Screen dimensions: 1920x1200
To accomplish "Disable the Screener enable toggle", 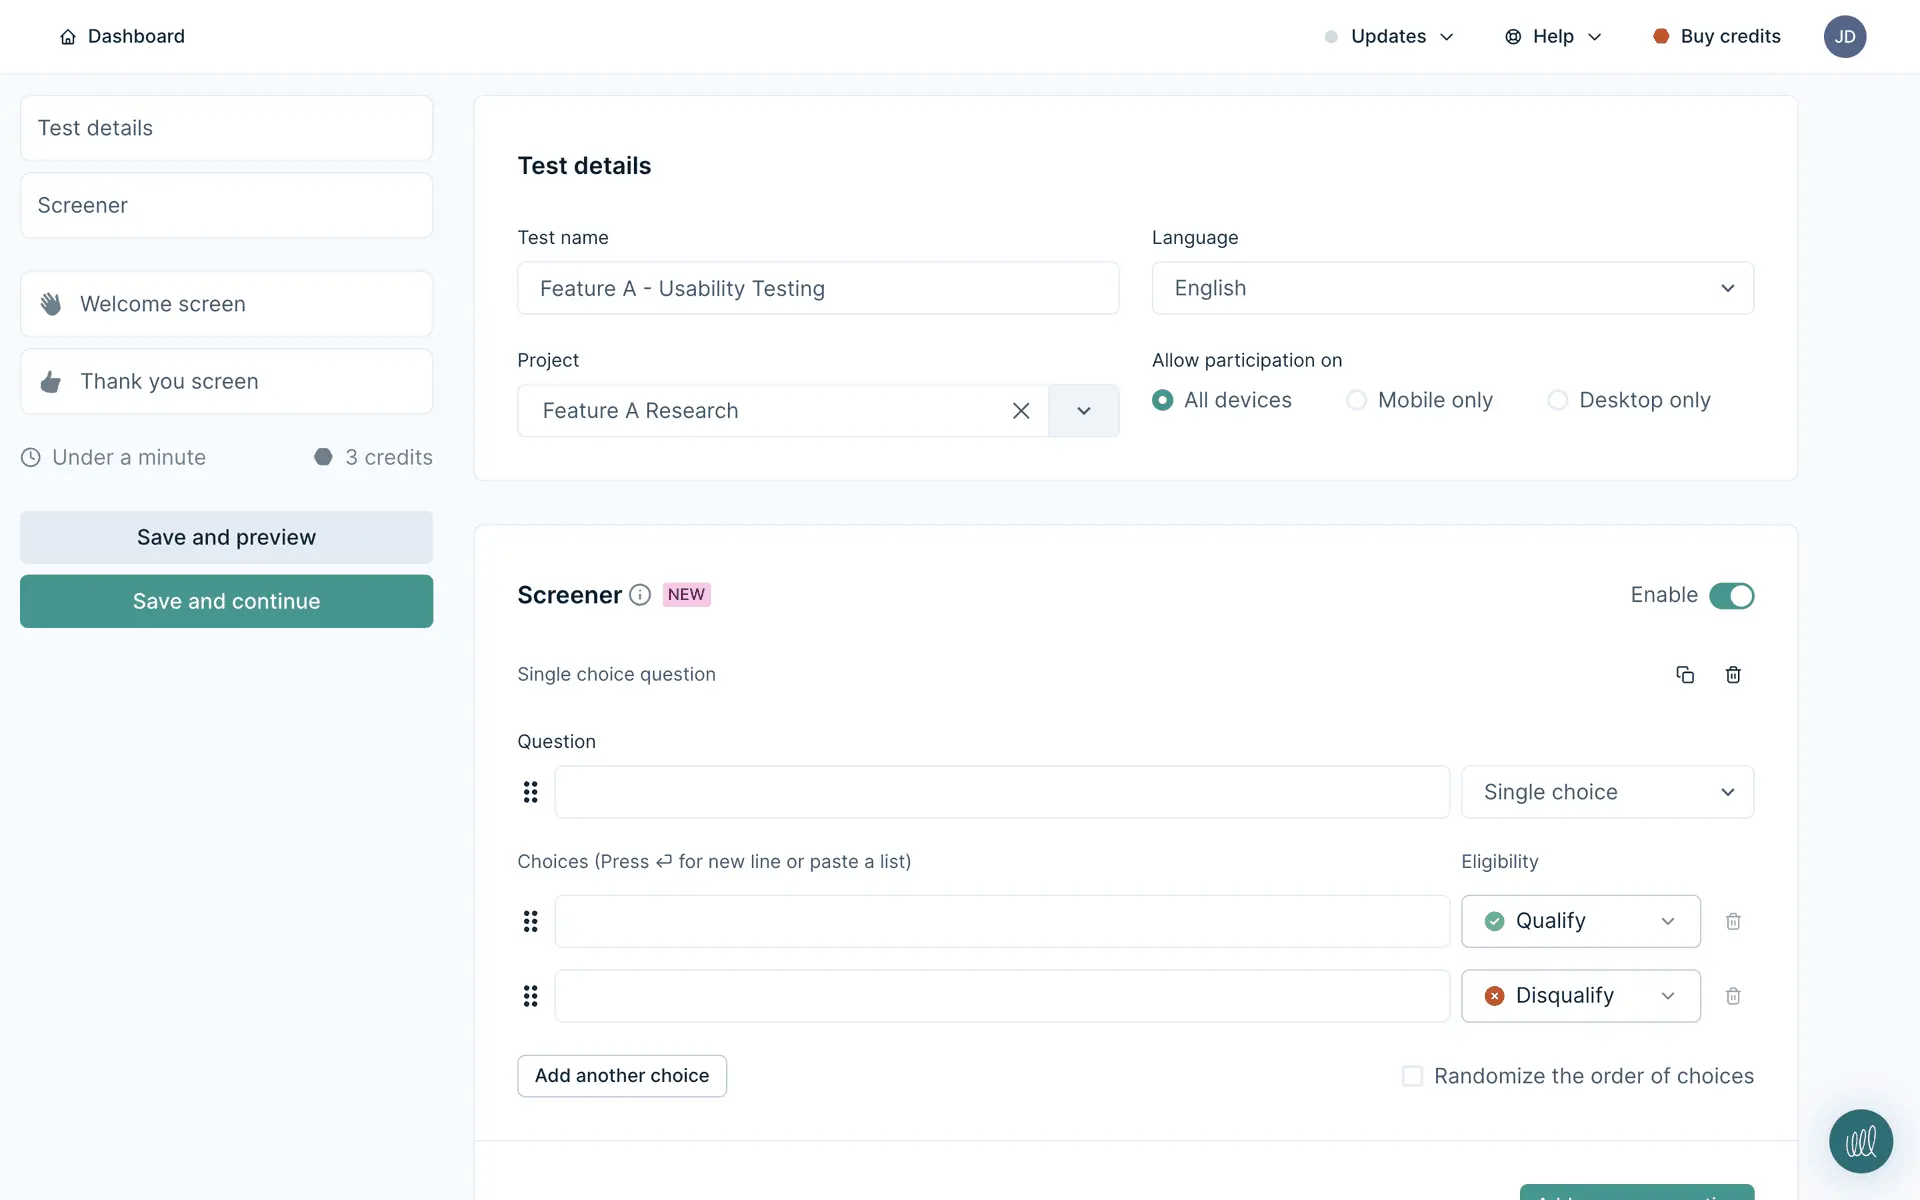I will pyautogui.click(x=1731, y=596).
